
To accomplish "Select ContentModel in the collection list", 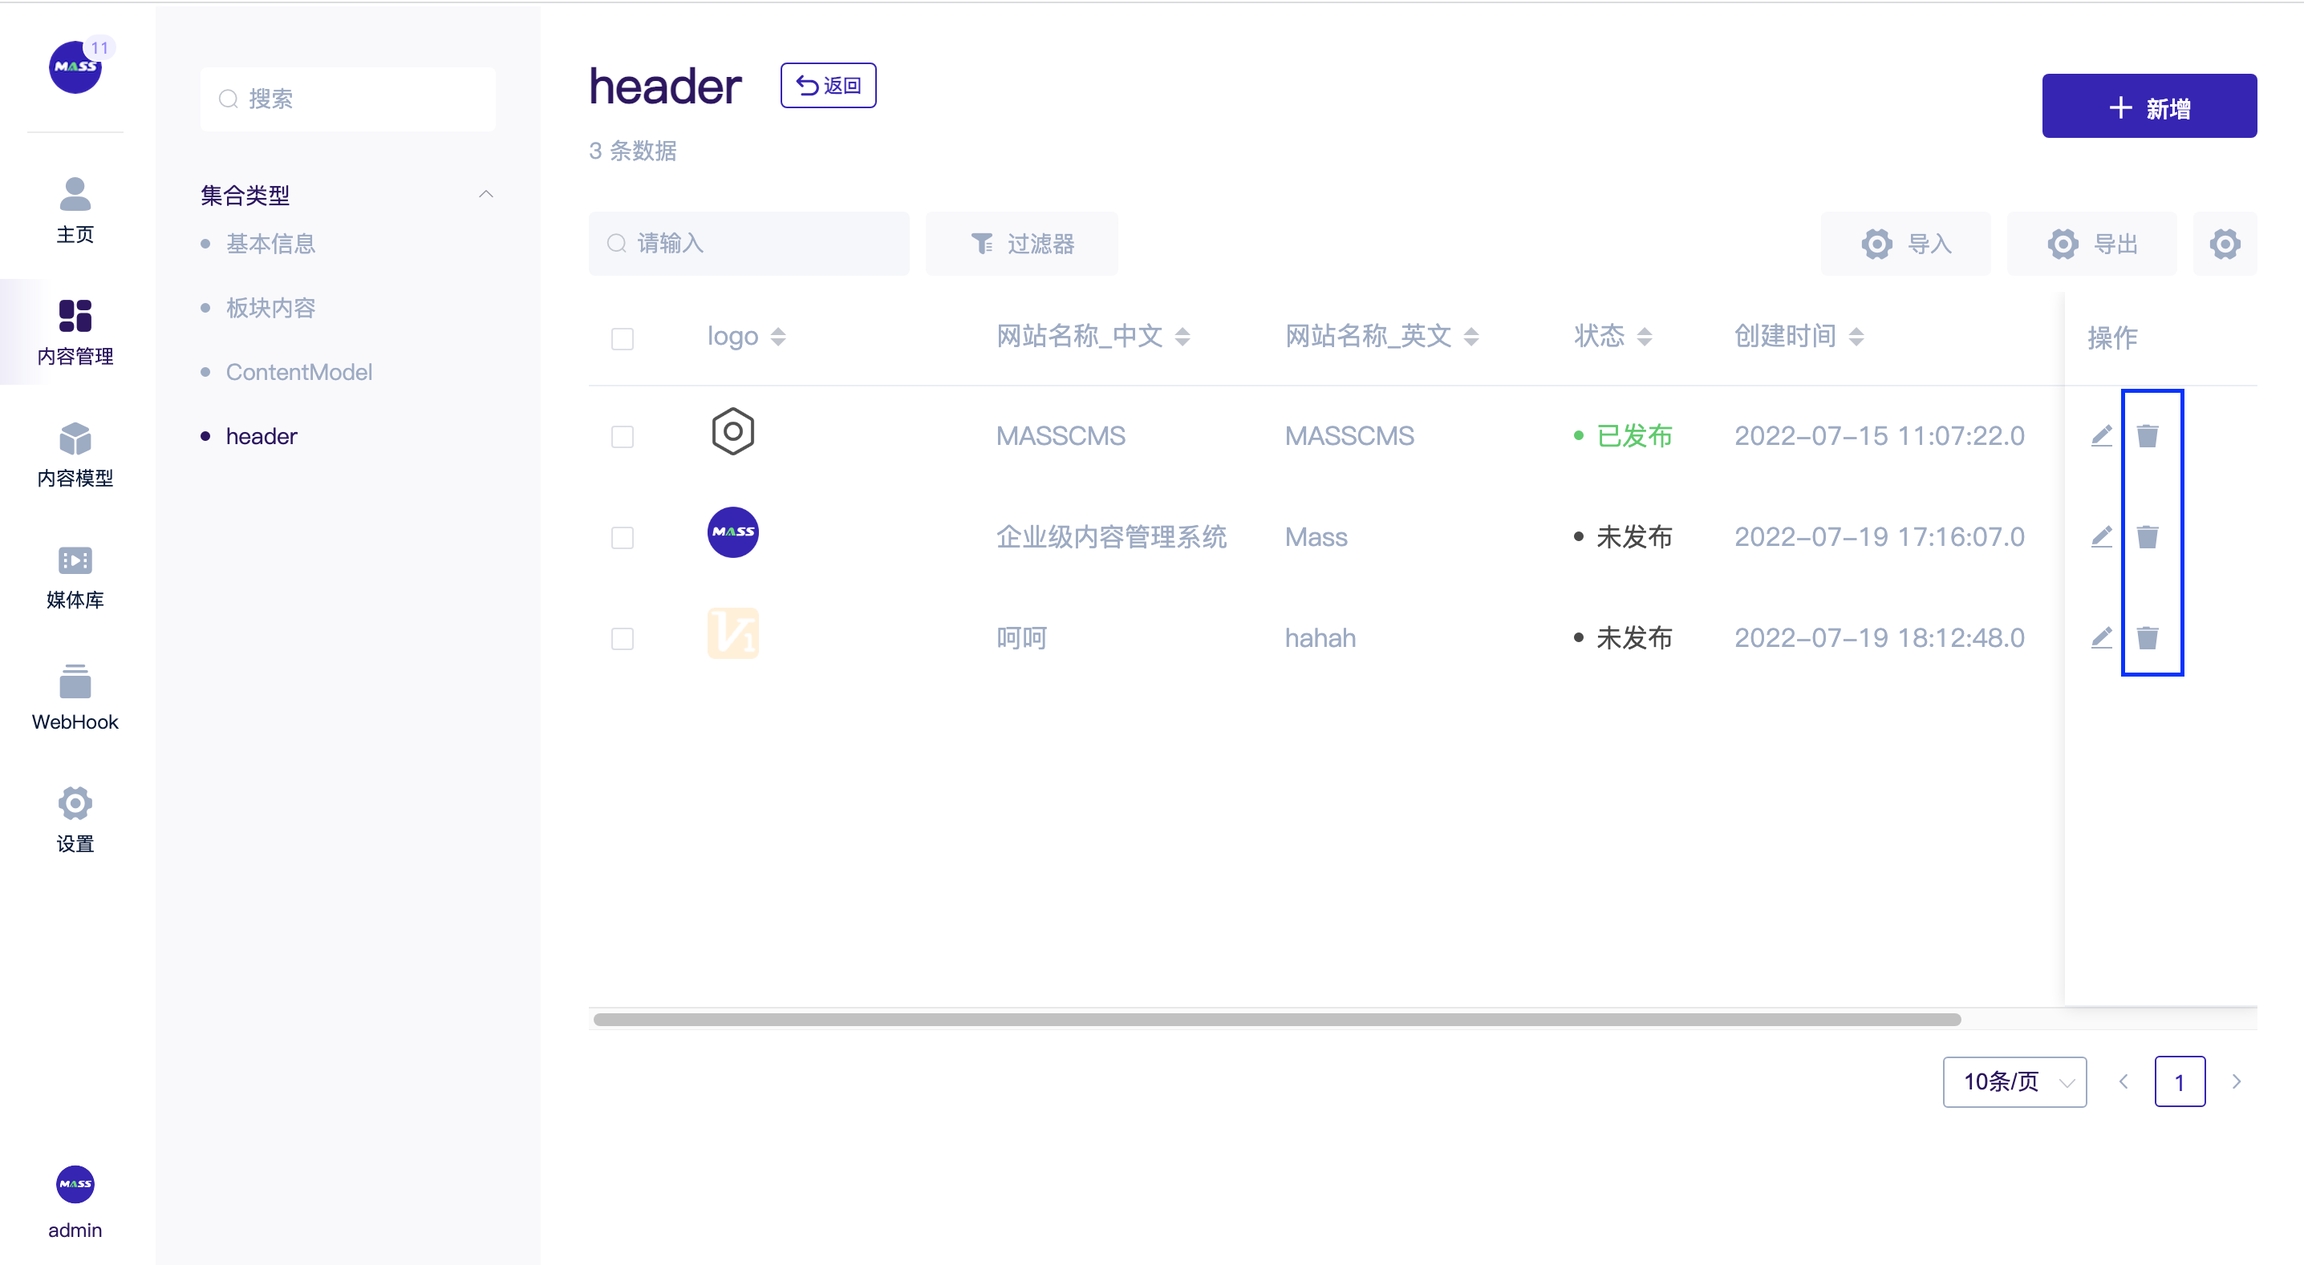I will (298, 372).
